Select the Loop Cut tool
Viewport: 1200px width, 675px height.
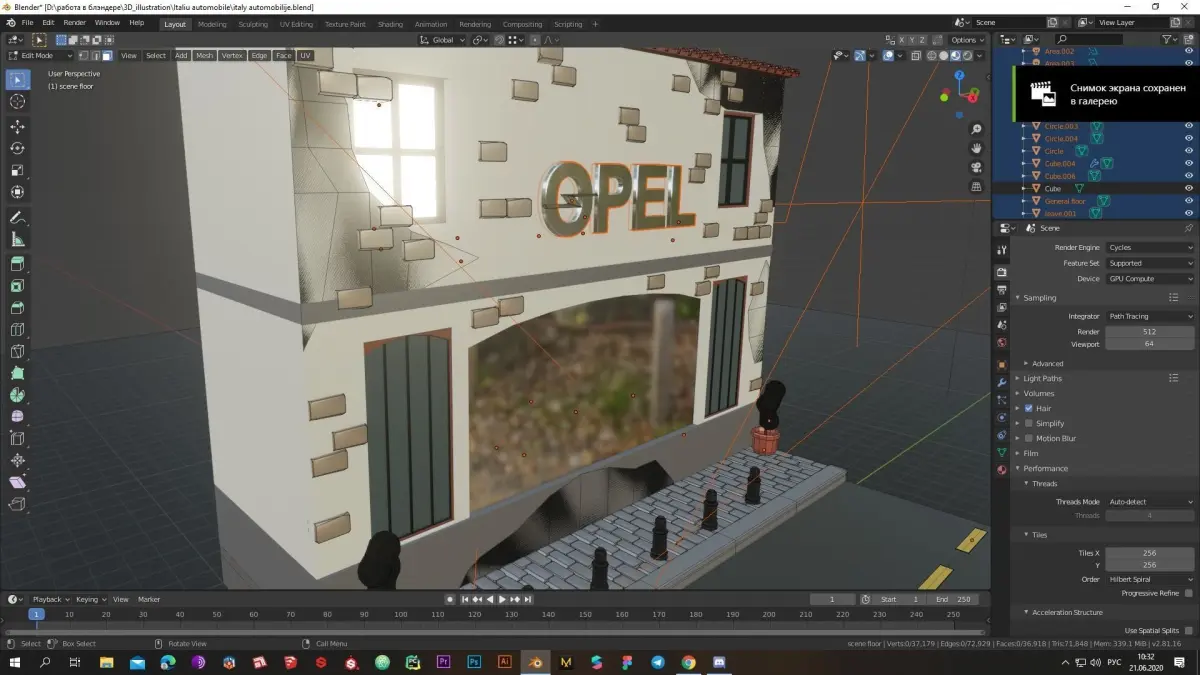pyautogui.click(x=17, y=330)
